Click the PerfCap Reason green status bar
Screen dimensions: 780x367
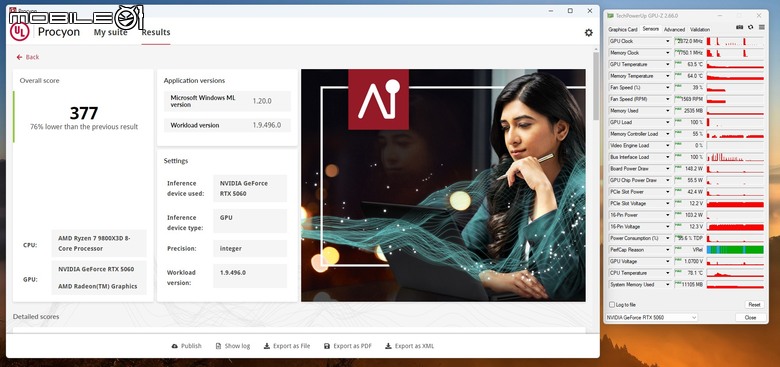735,250
